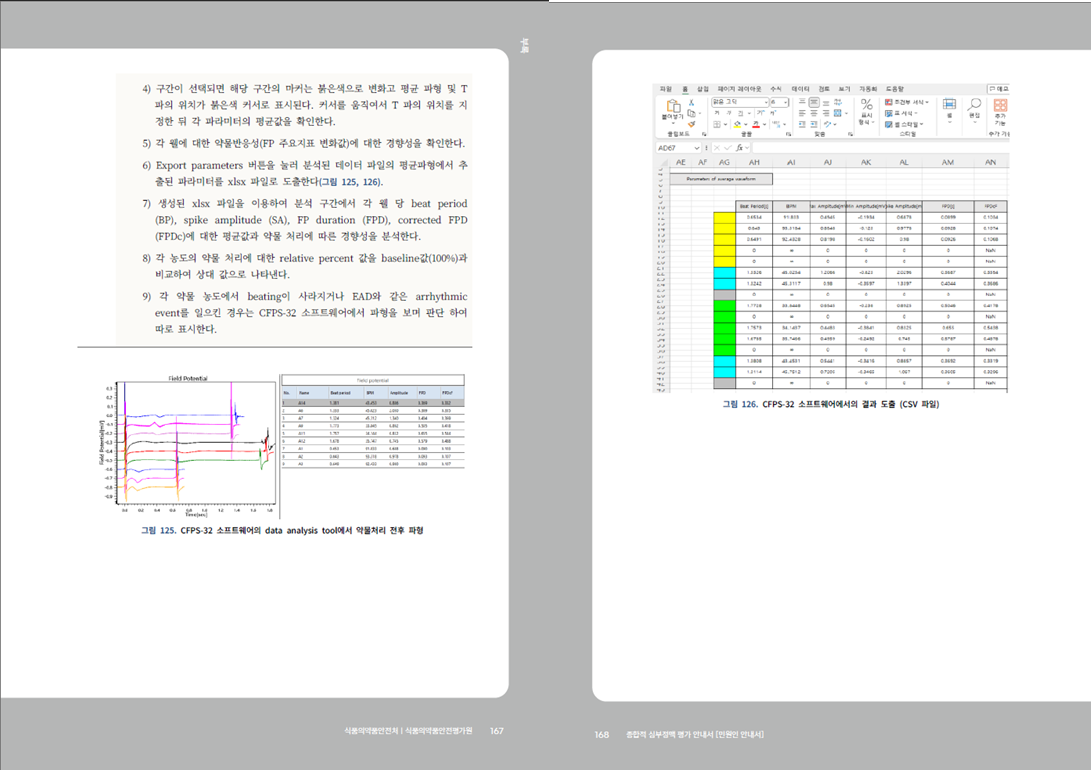The width and height of the screenshot is (1091, 770).
Task: Click page number 168 in footer
Action: pyautogui.click(x=602, y=735)
